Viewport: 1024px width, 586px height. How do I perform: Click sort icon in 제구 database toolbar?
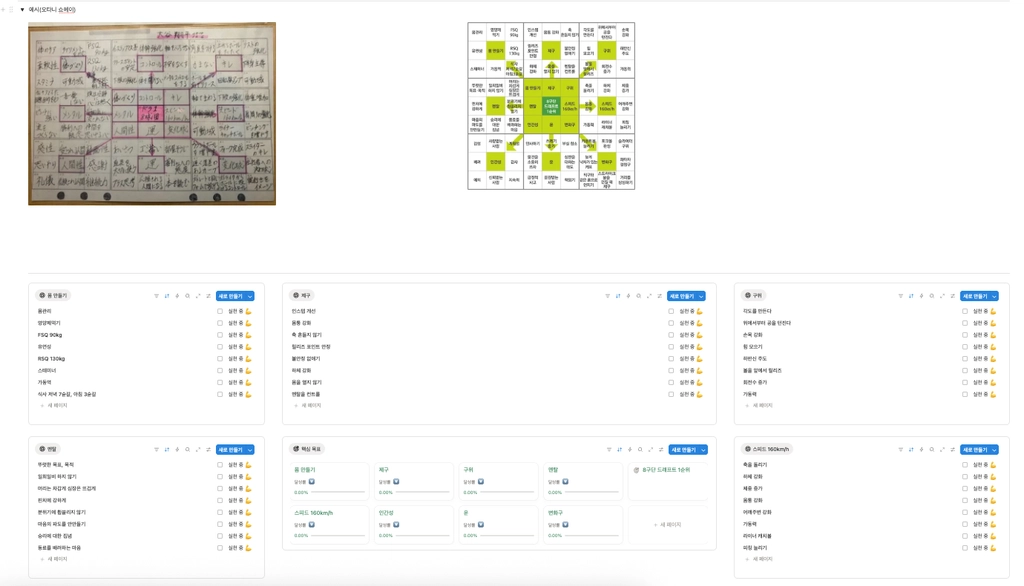tap(618, 296)
